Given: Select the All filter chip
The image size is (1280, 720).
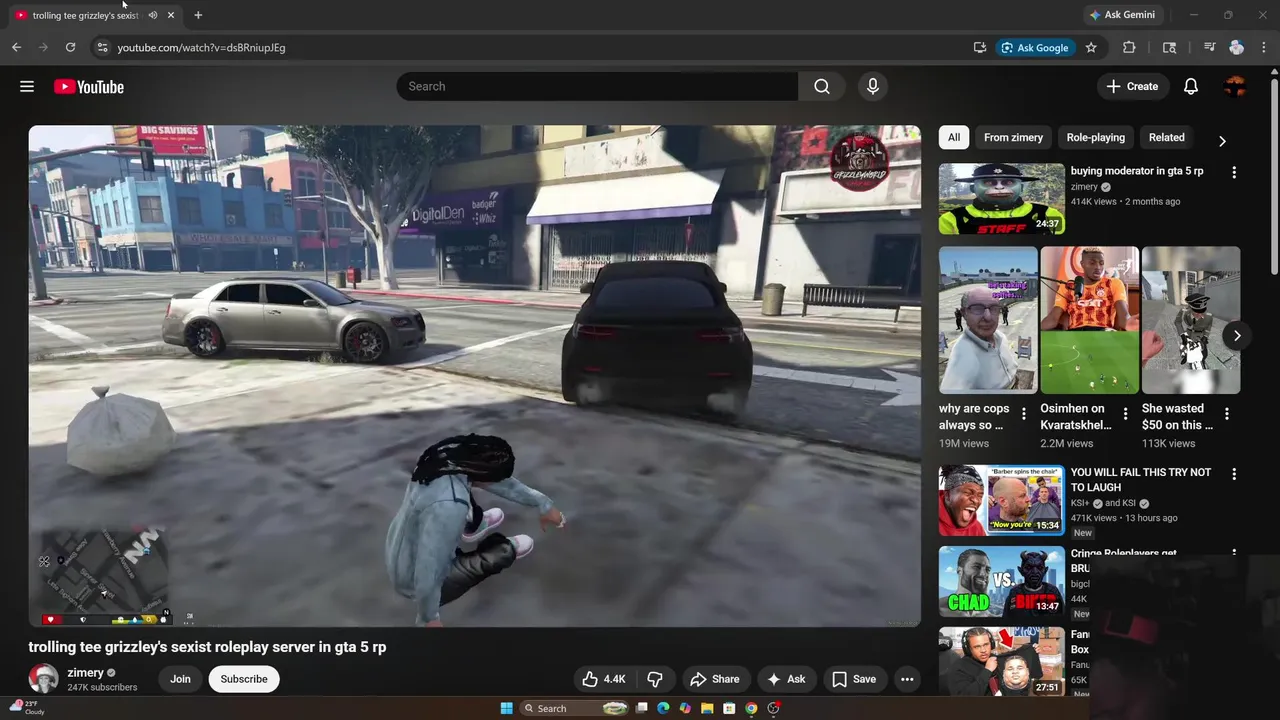Looking at the screenshot, I should click(954, 138).
